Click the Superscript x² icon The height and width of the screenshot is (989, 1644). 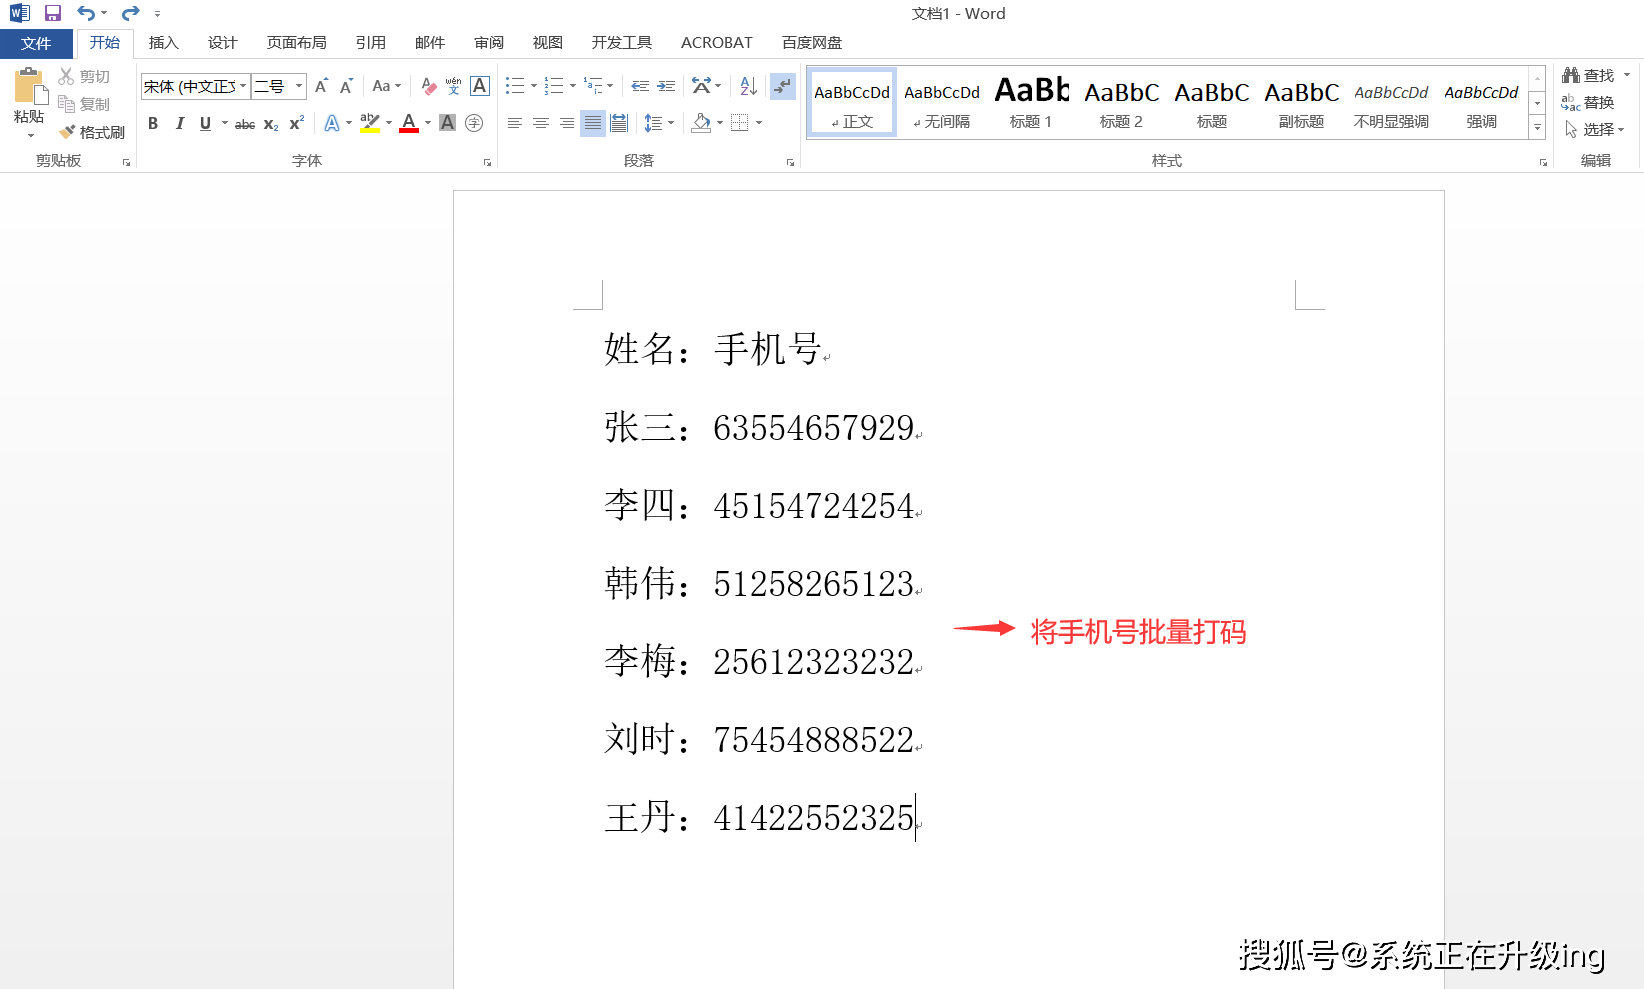click(297, 124)
